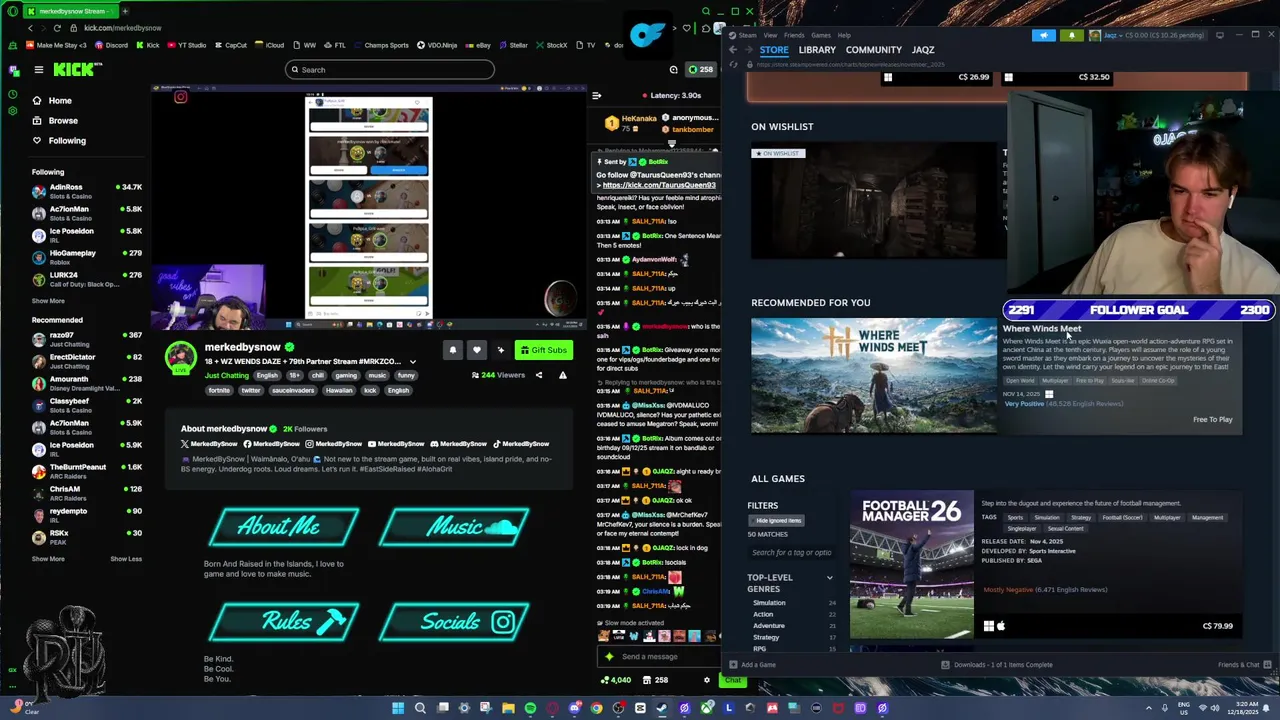Screen dimensions: 1280x720
Task: Select Amouranth in the Recommended list
Action: [86, 383]
